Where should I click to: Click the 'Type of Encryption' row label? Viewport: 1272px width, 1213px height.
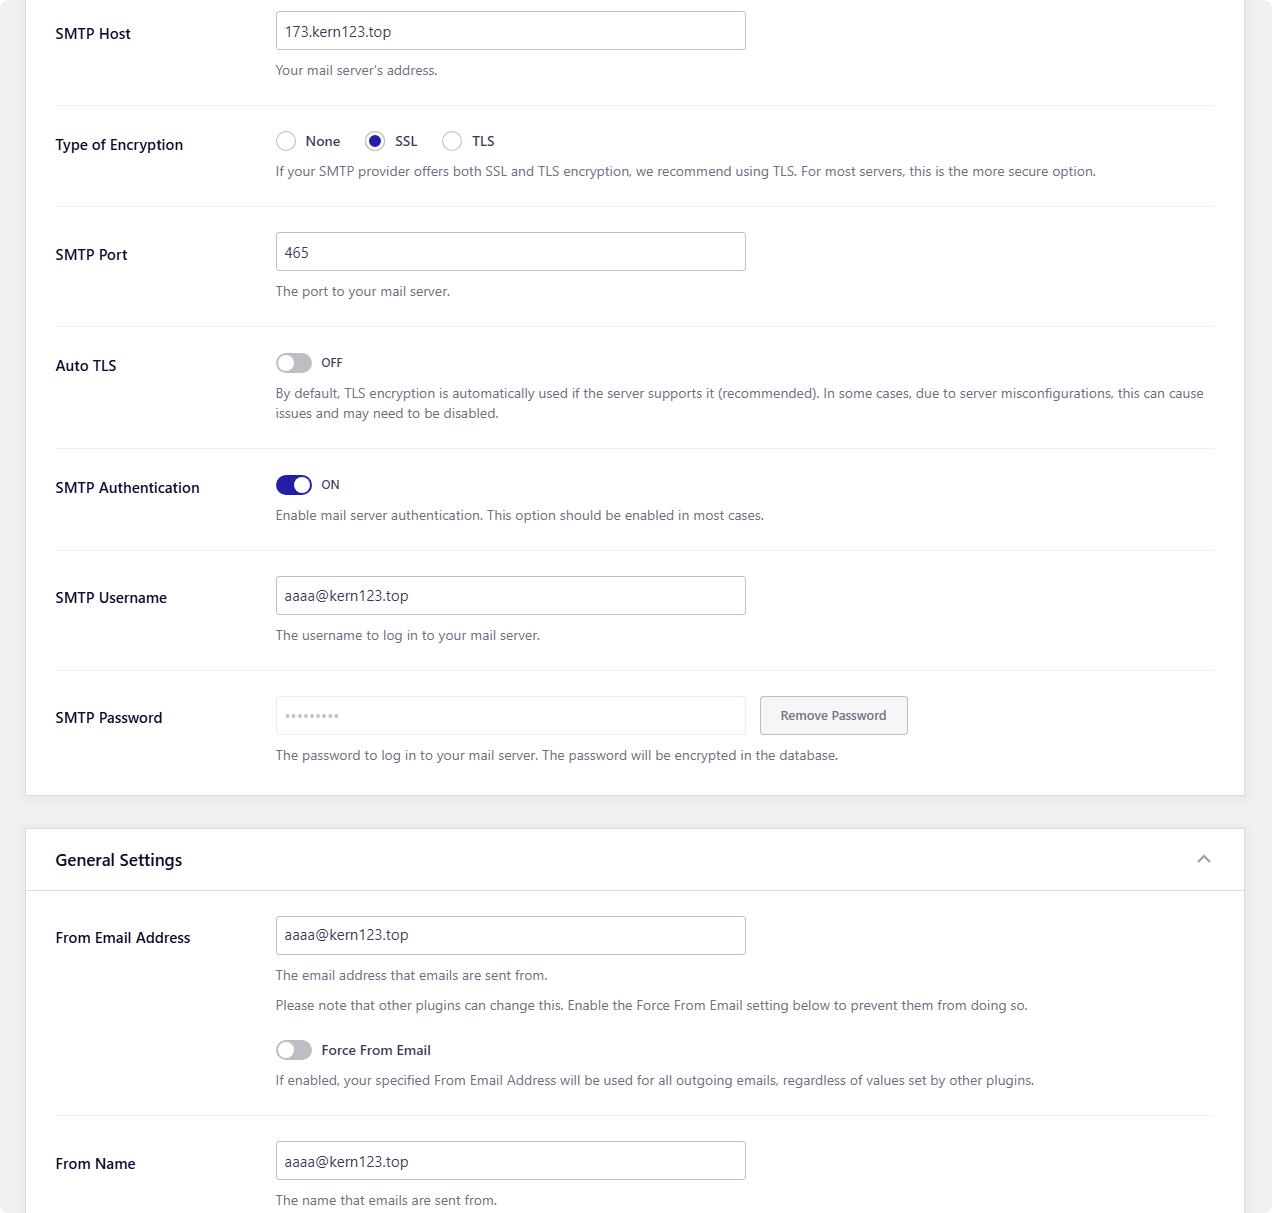[119, 145]
